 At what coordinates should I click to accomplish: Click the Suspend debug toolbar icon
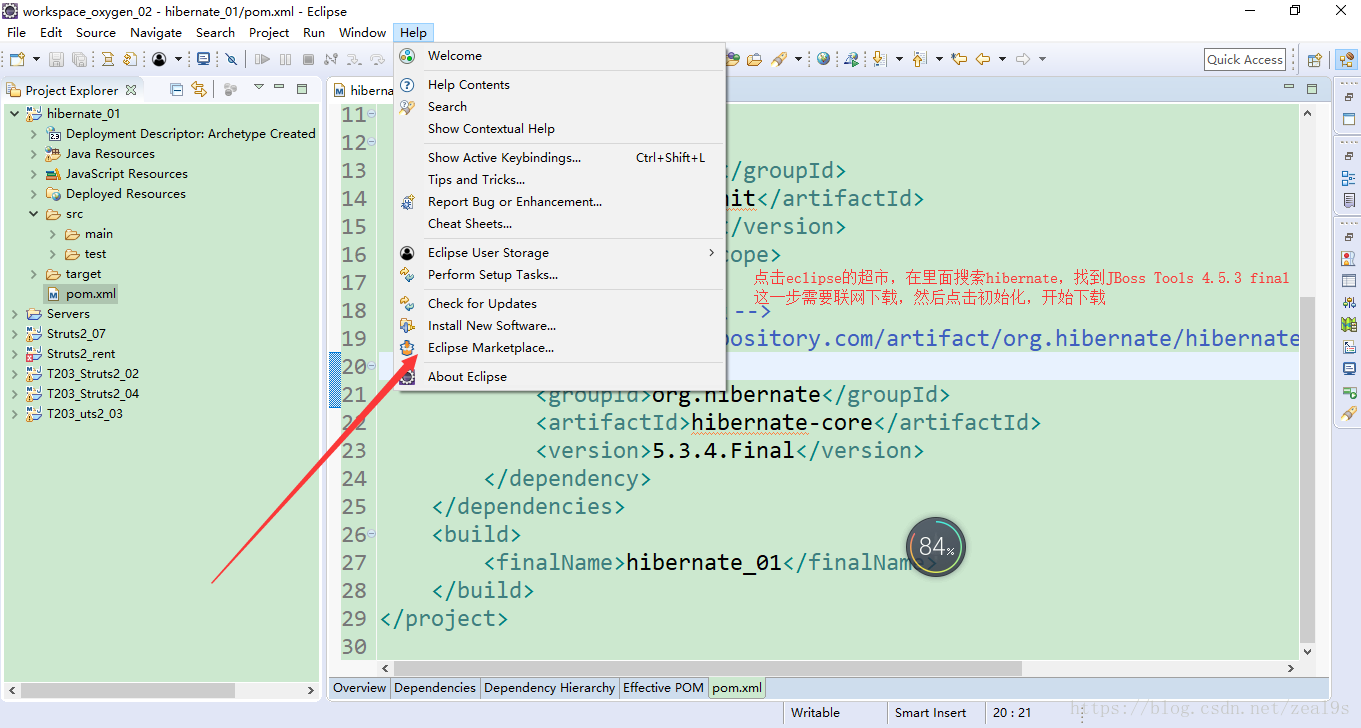[286, 60]
